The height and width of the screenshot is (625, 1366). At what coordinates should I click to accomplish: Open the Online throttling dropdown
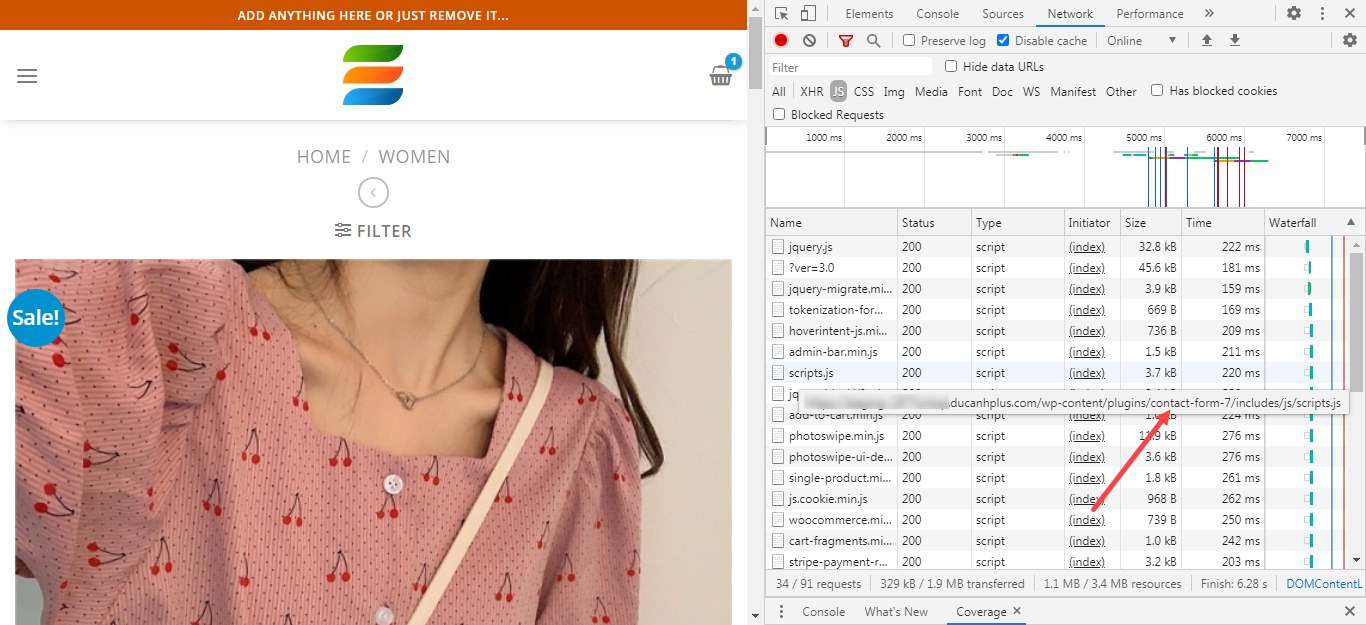(x=1141, y=41)
